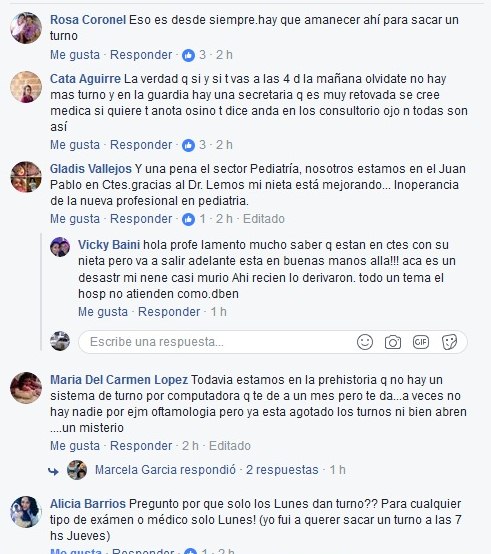Open Rosa Coronel's profile picture
Image resolution: width=491 pixels, height=554 pixels.
coord(26,28)
